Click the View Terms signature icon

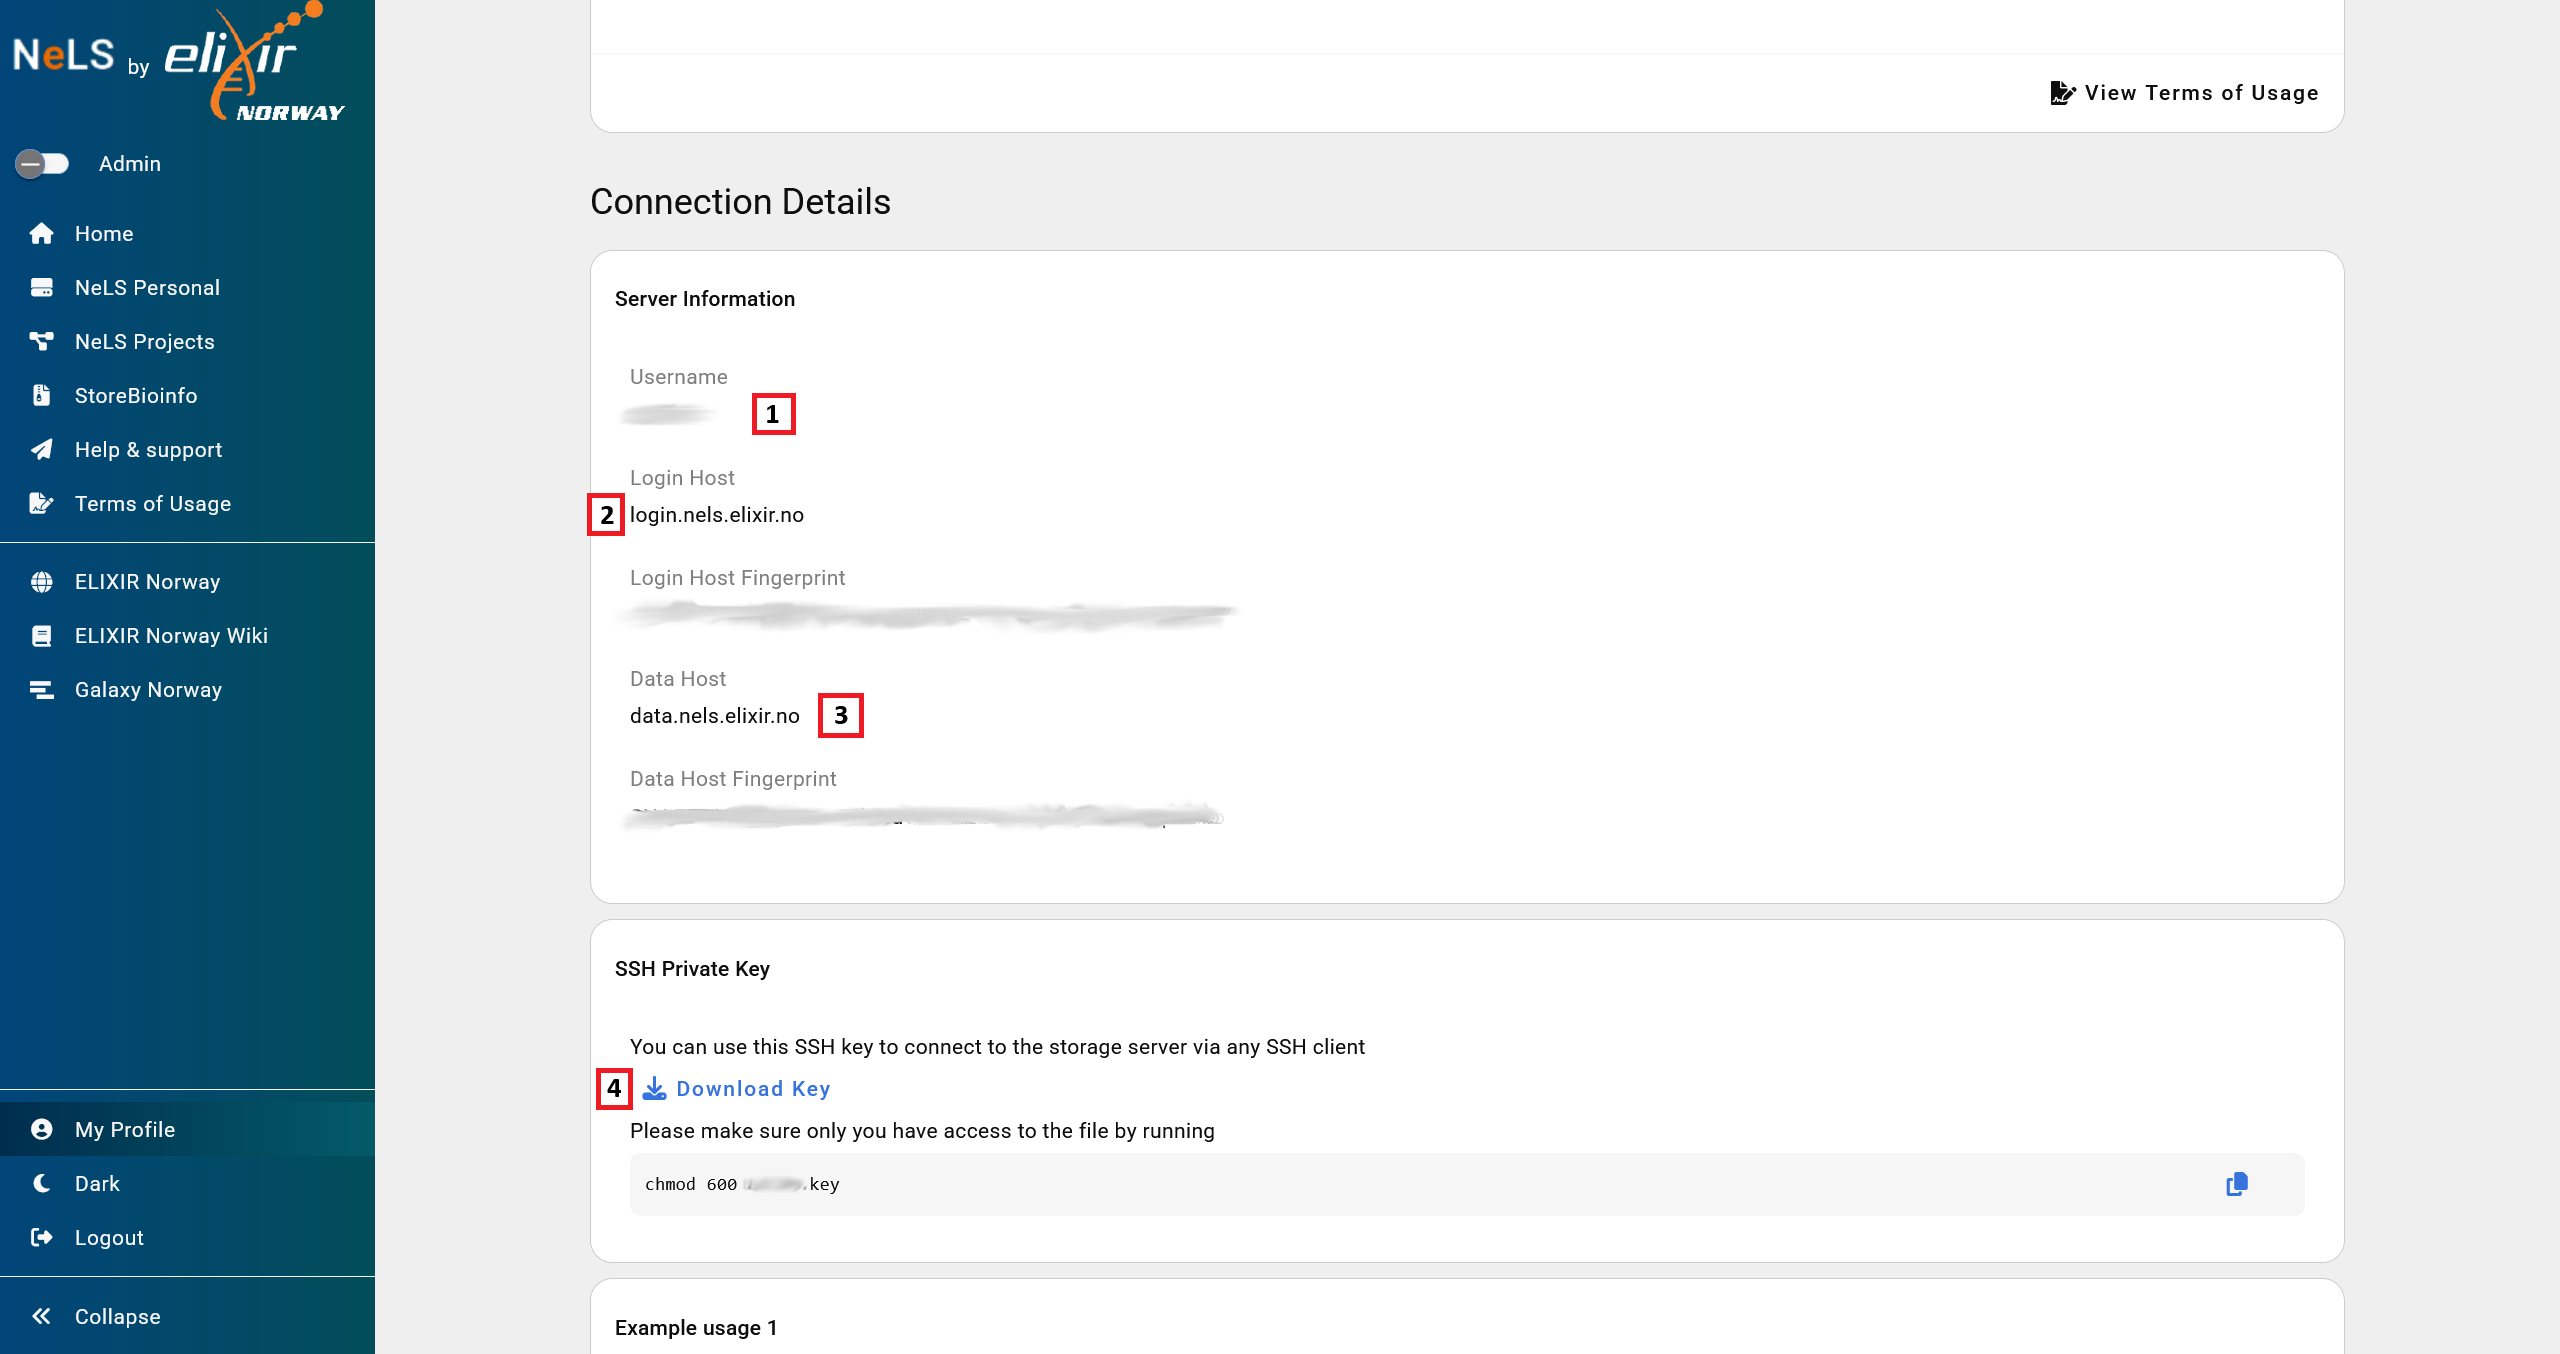[x=2062, y=93]
